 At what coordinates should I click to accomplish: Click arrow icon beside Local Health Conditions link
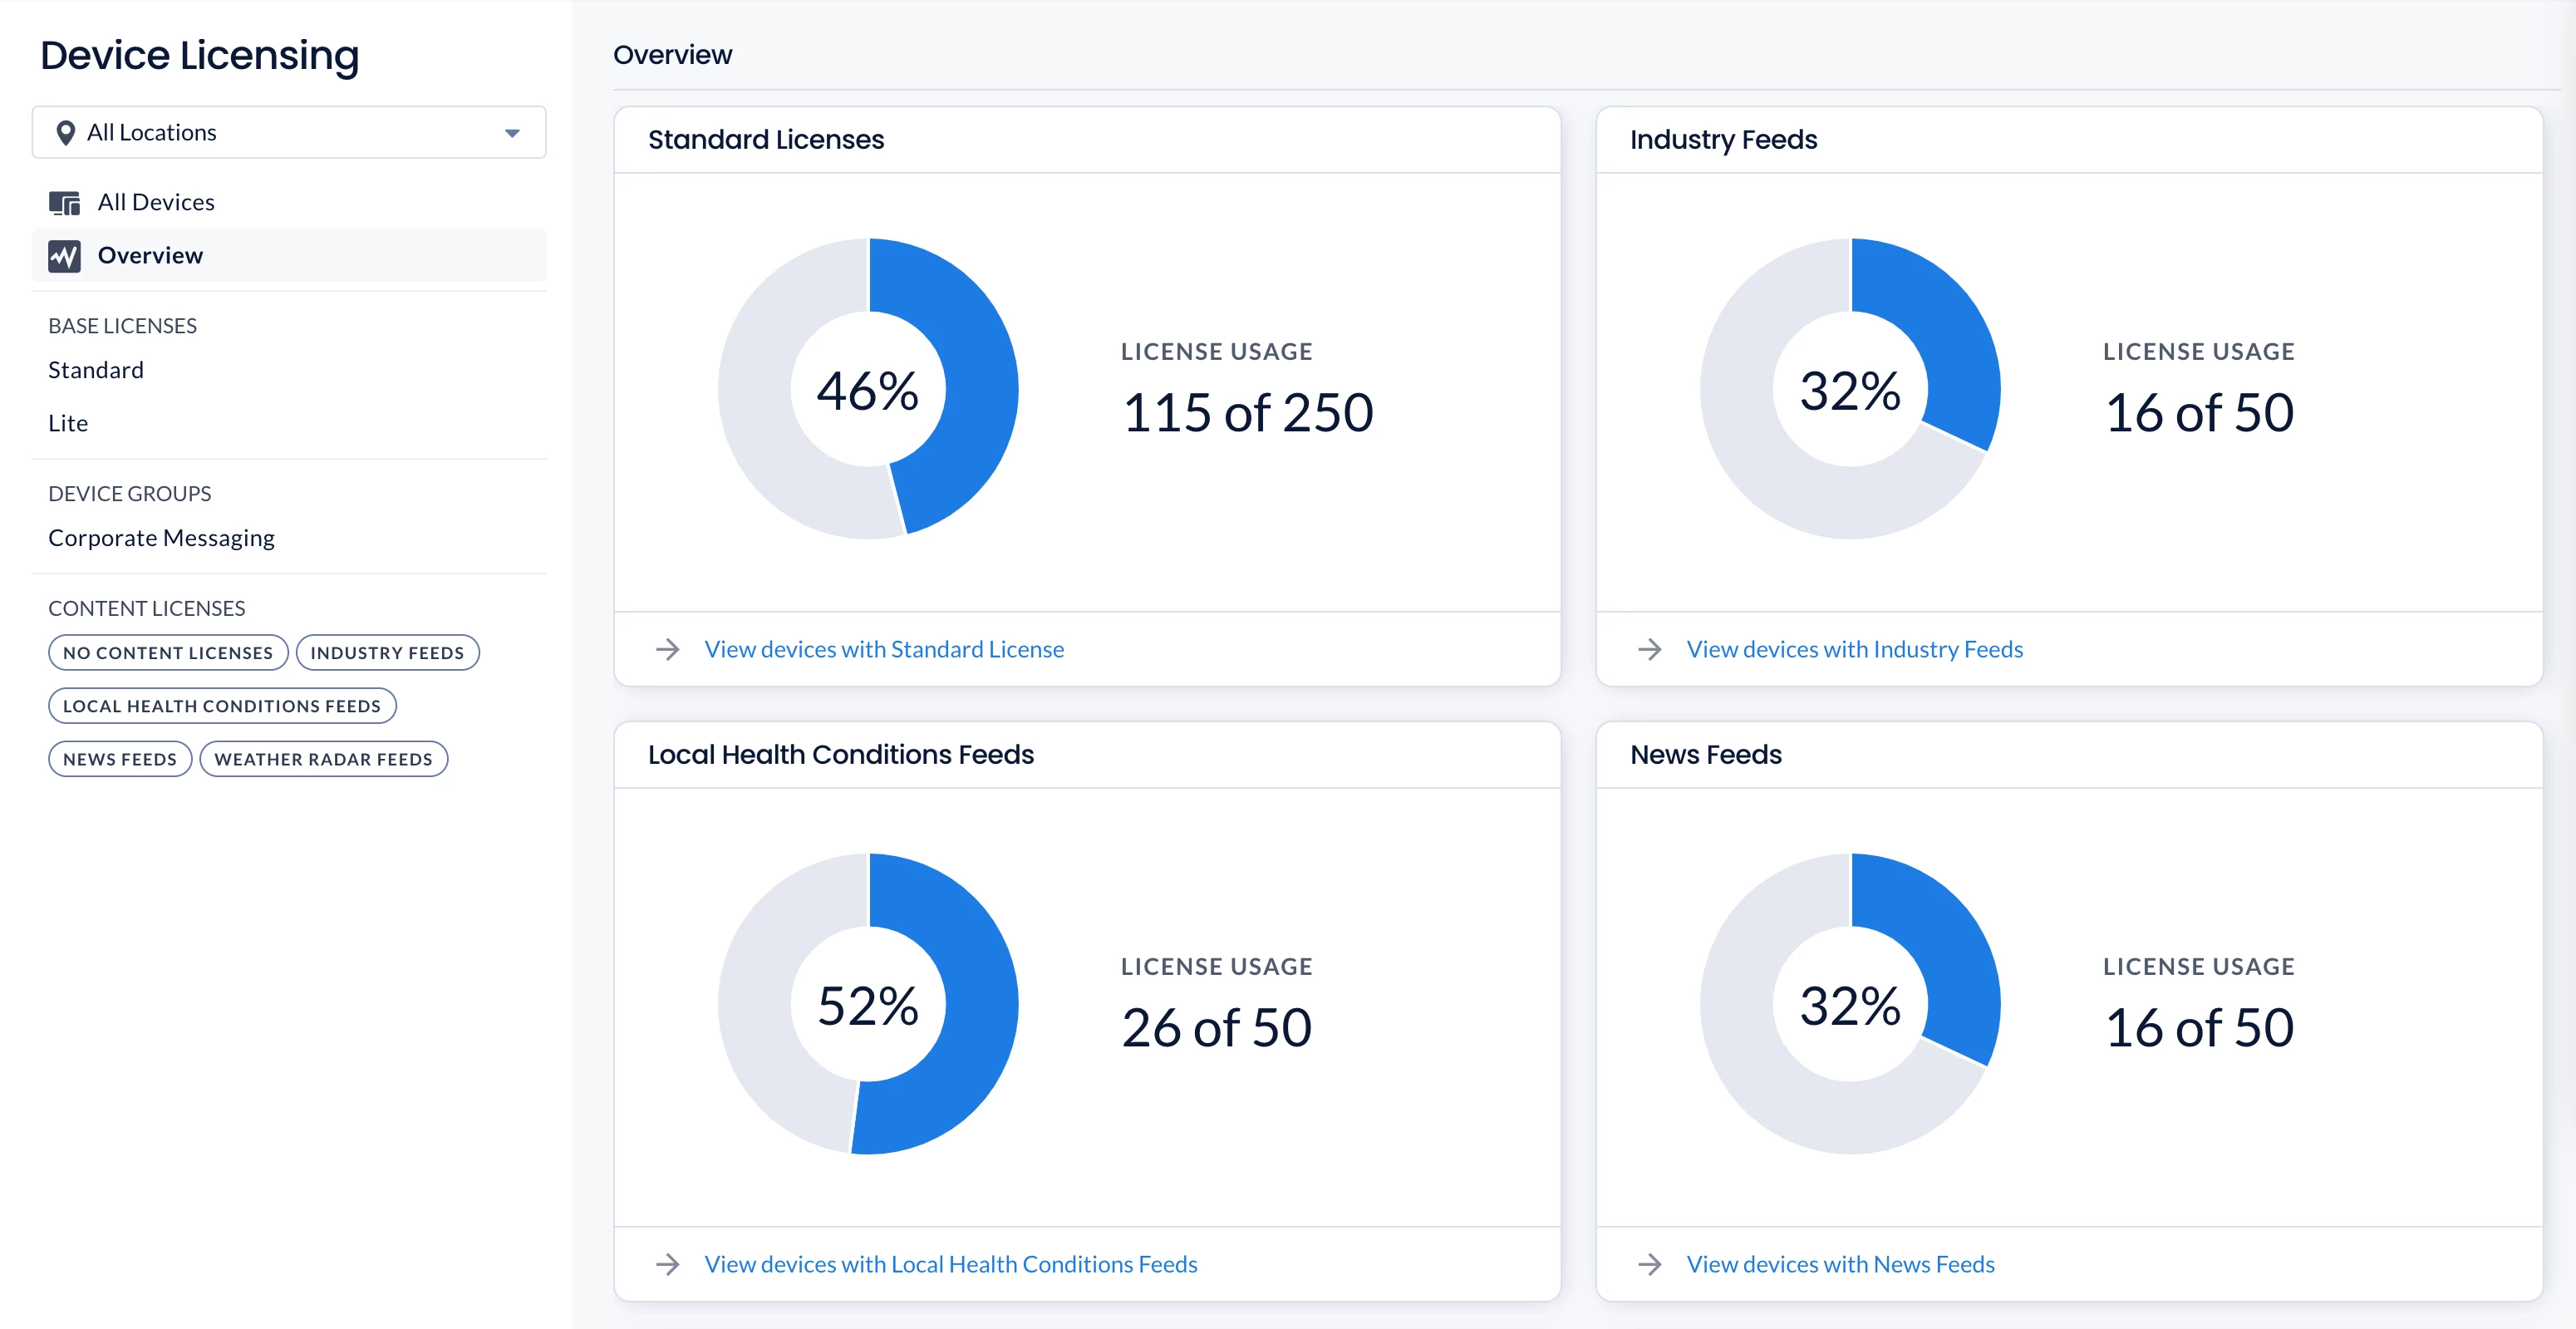point(668,1265)
